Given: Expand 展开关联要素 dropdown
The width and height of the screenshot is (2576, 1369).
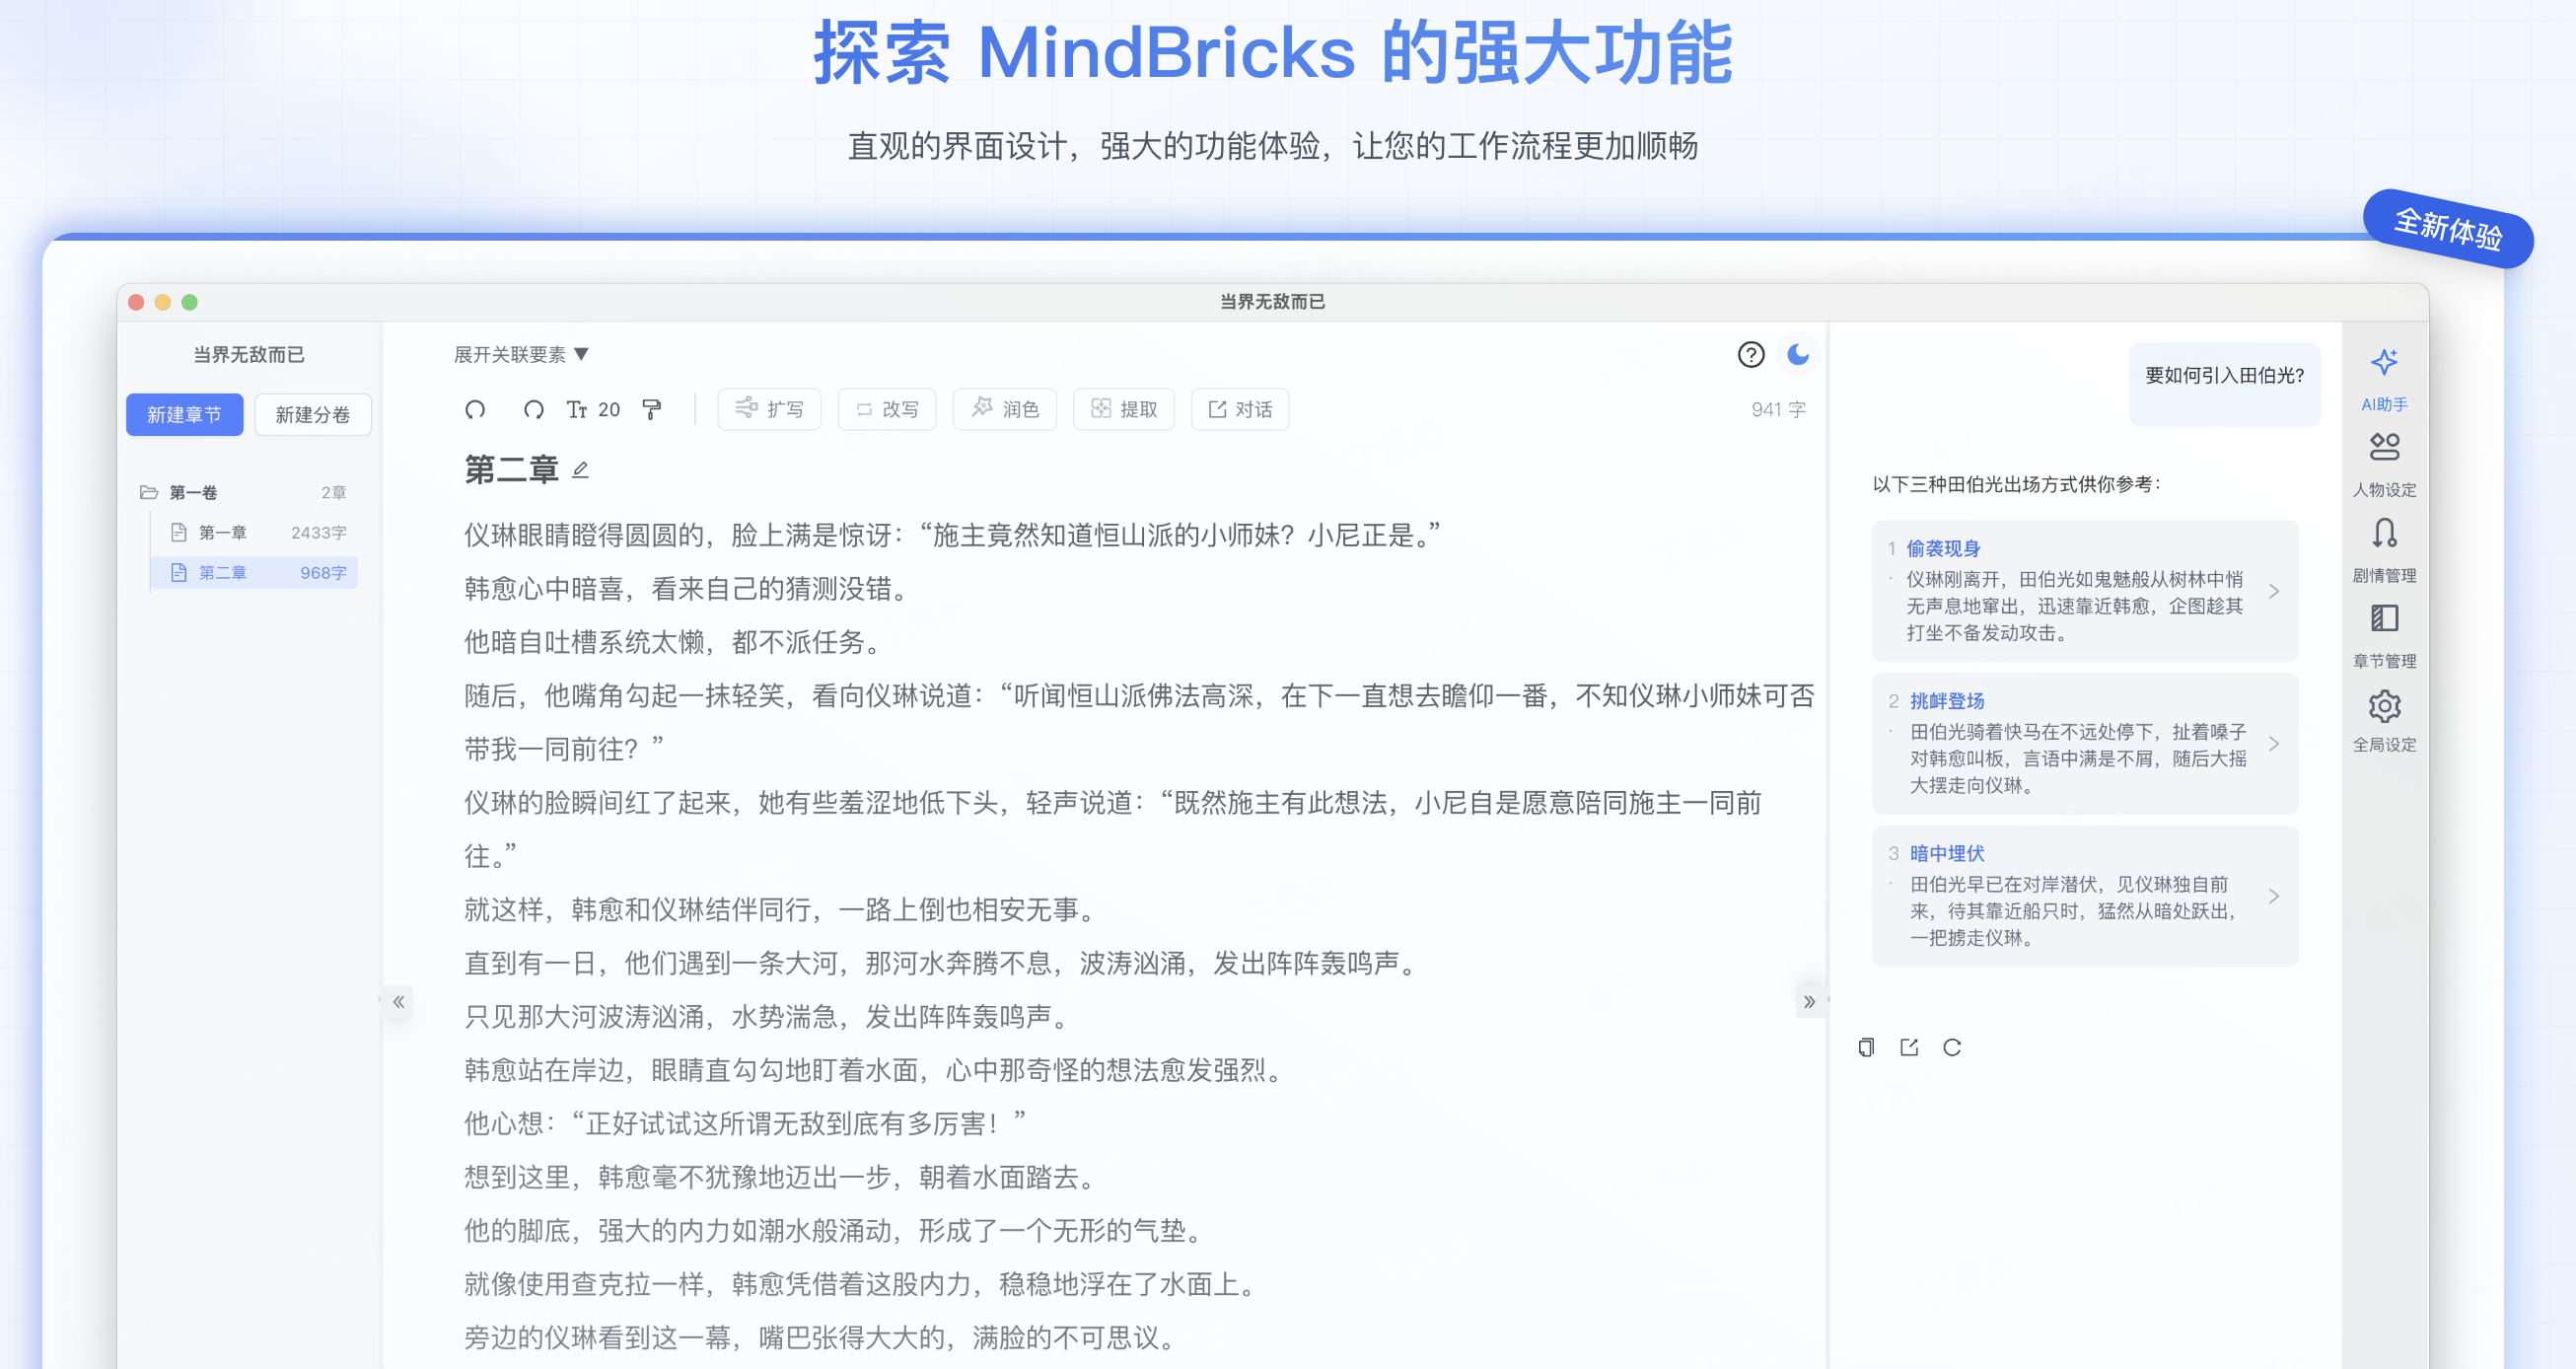Looking at the screenshot, I should click(x=521, y=354).
